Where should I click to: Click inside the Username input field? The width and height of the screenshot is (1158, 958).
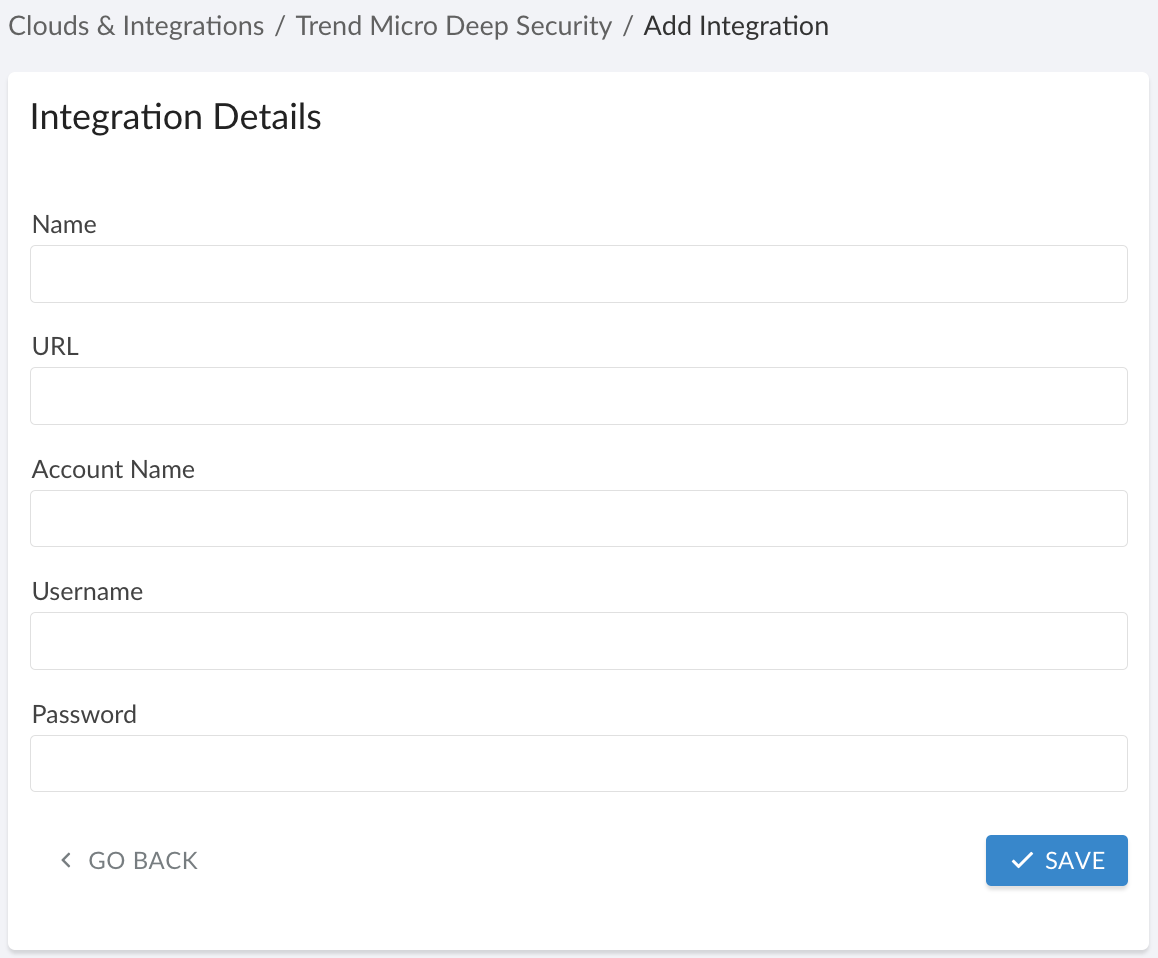[578, 641]
